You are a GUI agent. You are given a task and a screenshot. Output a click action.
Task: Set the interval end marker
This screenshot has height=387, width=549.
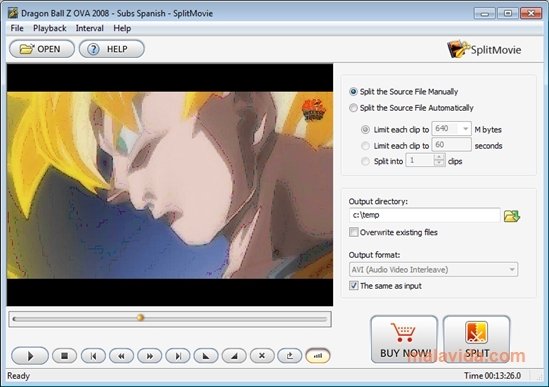234,356
